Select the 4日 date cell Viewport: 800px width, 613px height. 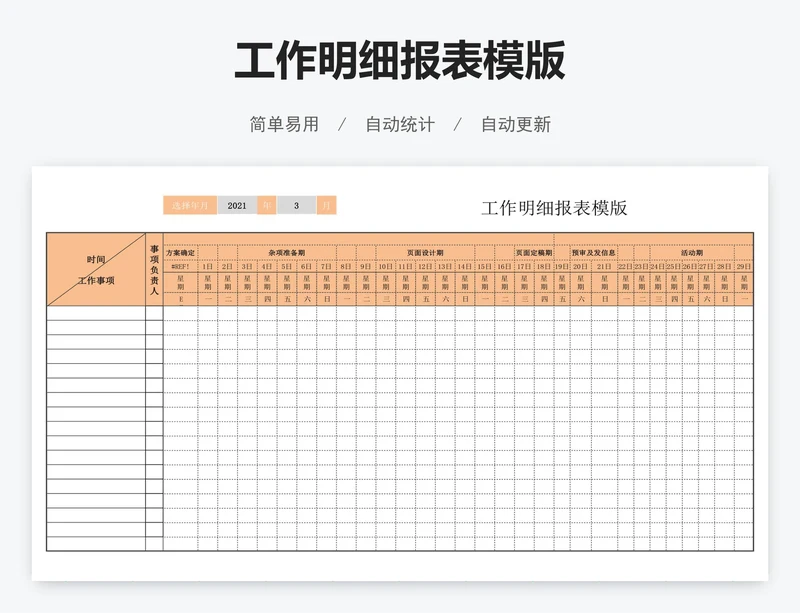tap(267, 266)
